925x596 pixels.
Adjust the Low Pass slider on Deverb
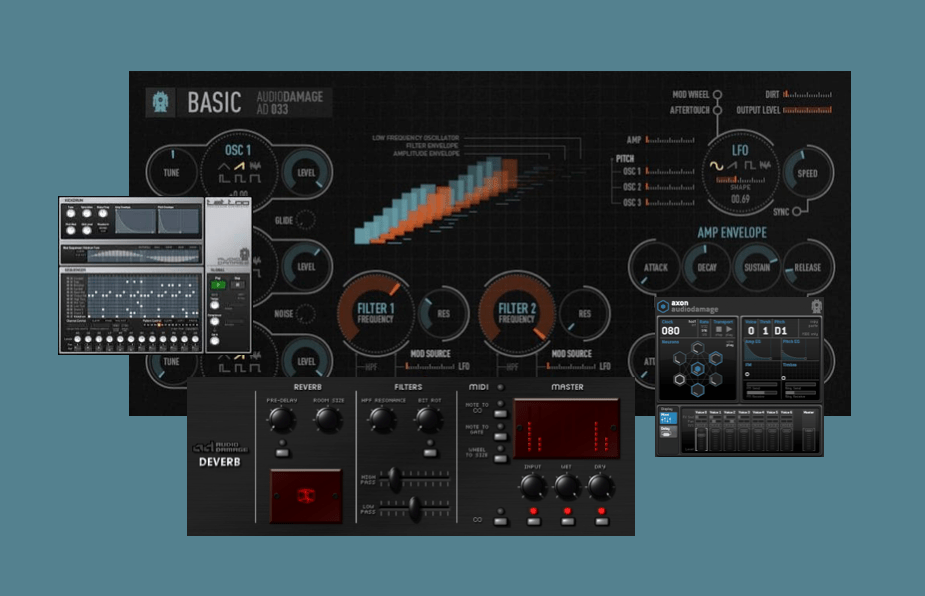[414, 506]
